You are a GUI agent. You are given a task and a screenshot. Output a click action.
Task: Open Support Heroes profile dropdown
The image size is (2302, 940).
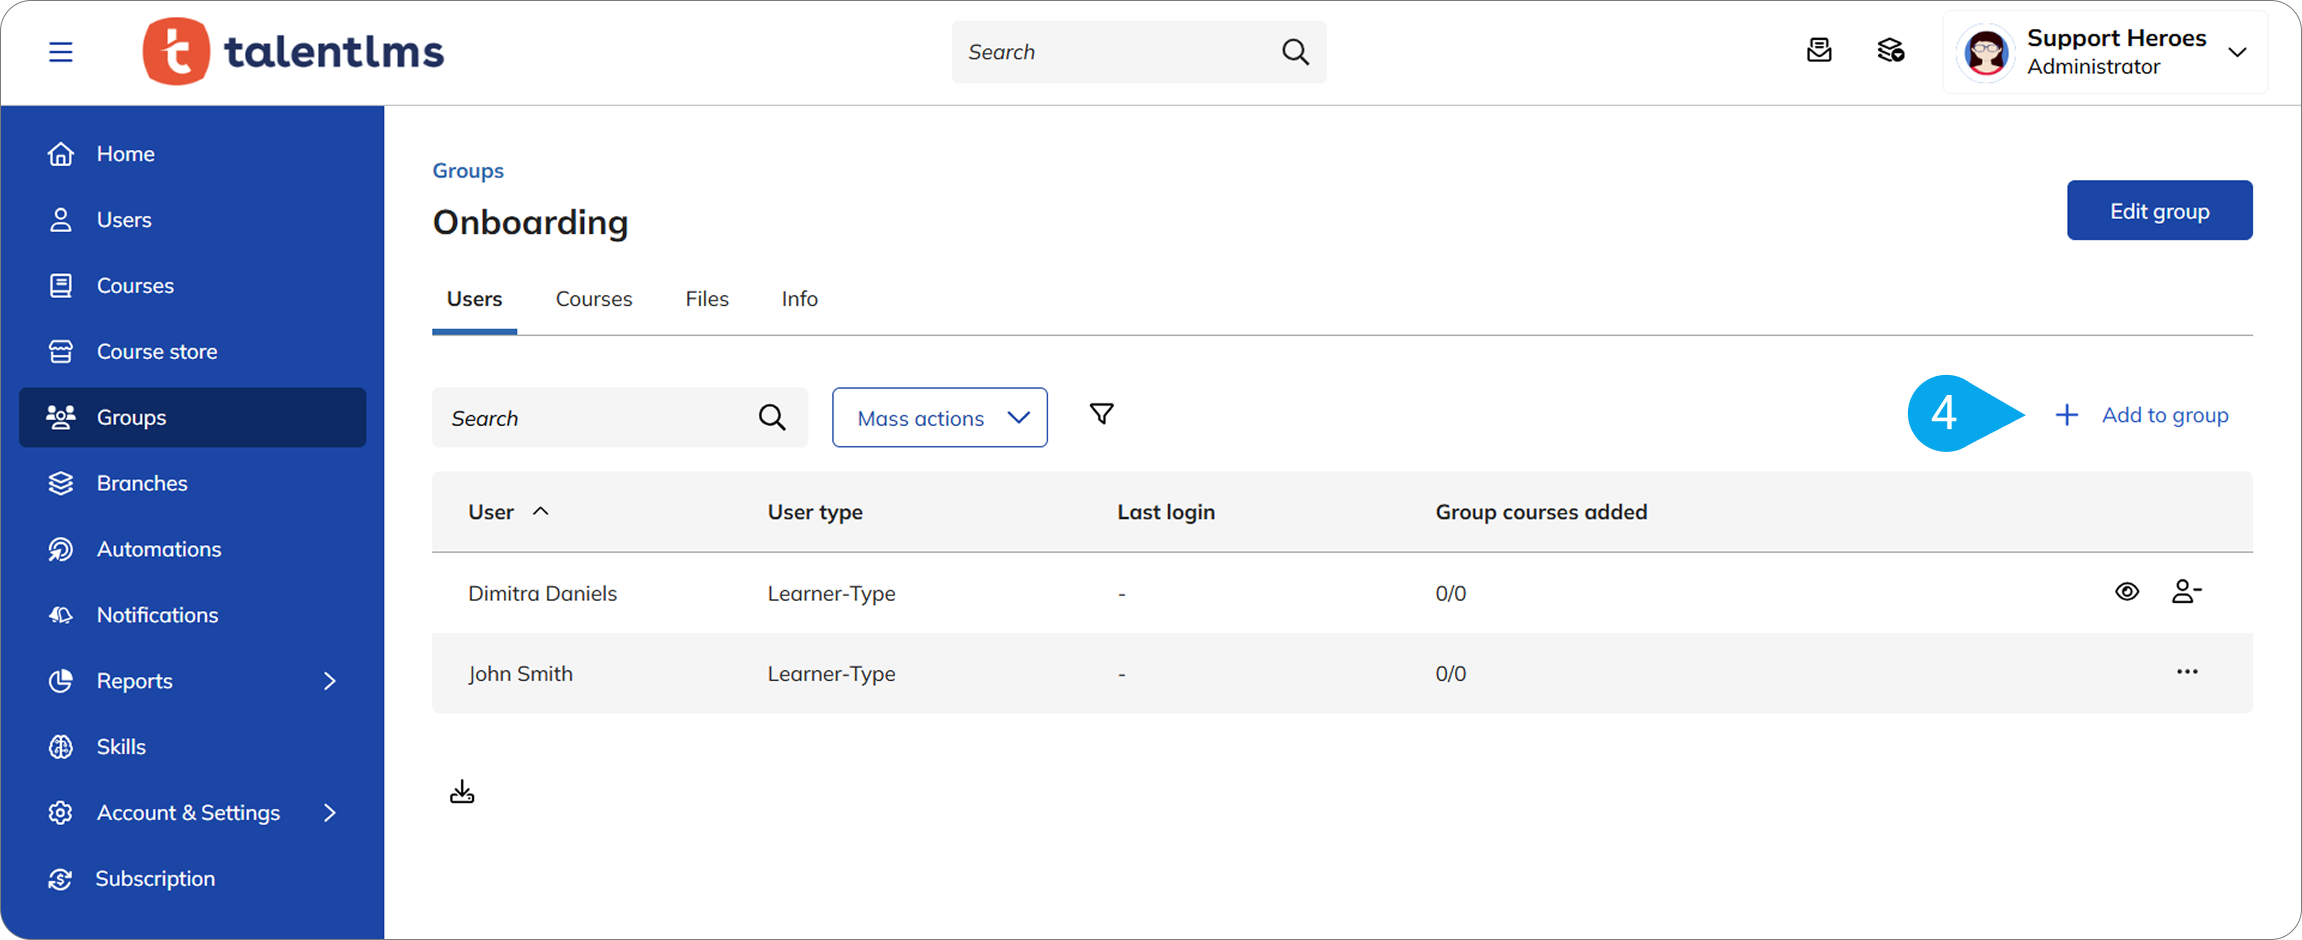2237,52
